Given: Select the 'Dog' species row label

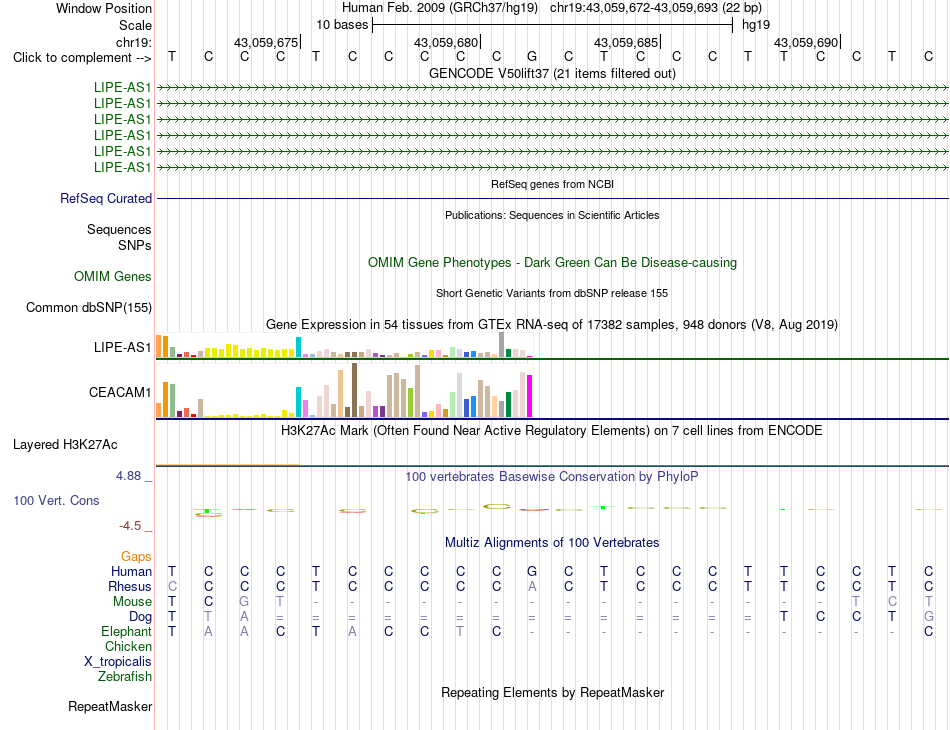Looking at the screenshot, I should pos(141,617).
